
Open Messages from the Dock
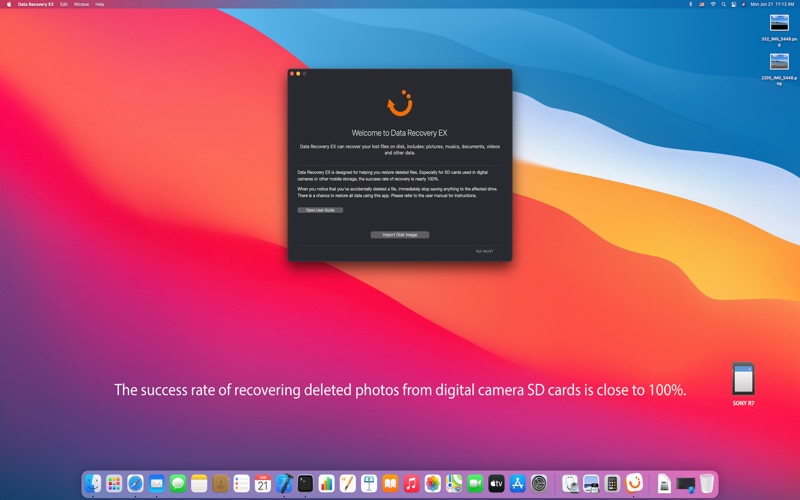point(178,483)
